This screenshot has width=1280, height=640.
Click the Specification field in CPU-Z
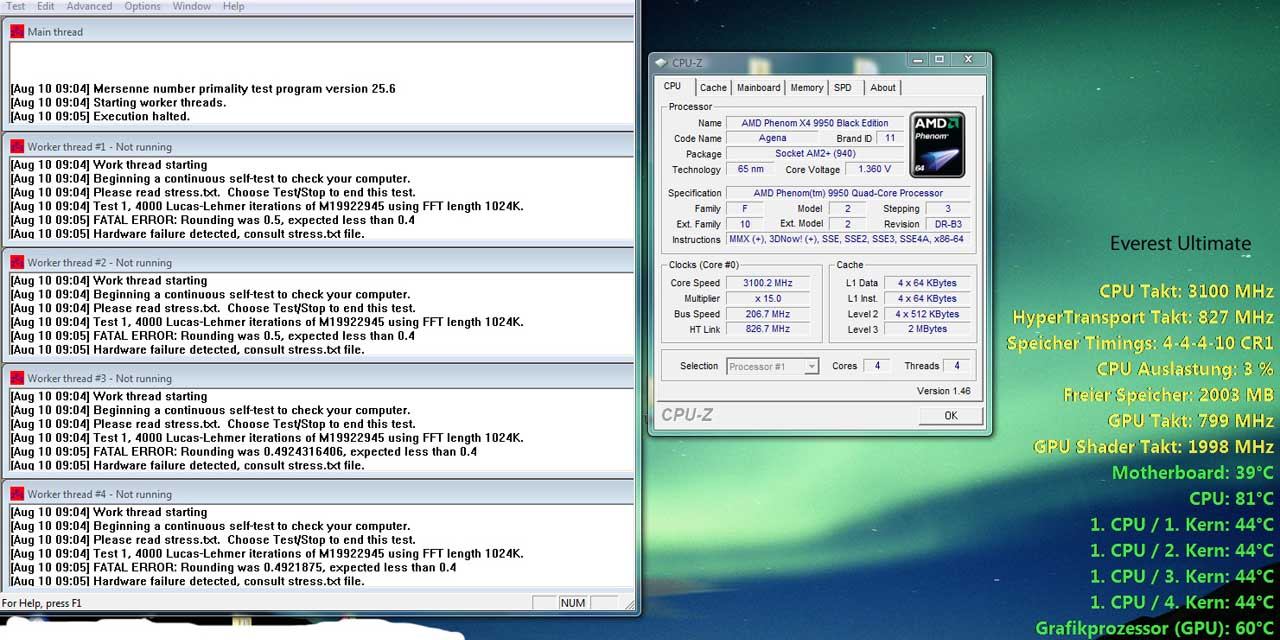[848, 193]
